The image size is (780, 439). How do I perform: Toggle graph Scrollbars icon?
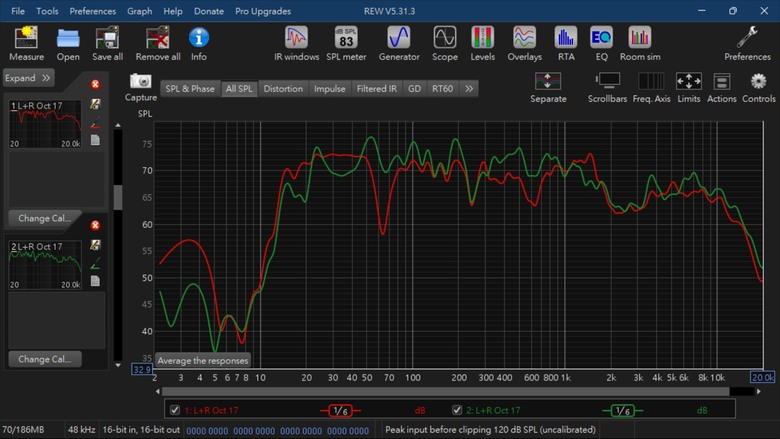click(607, 81)
